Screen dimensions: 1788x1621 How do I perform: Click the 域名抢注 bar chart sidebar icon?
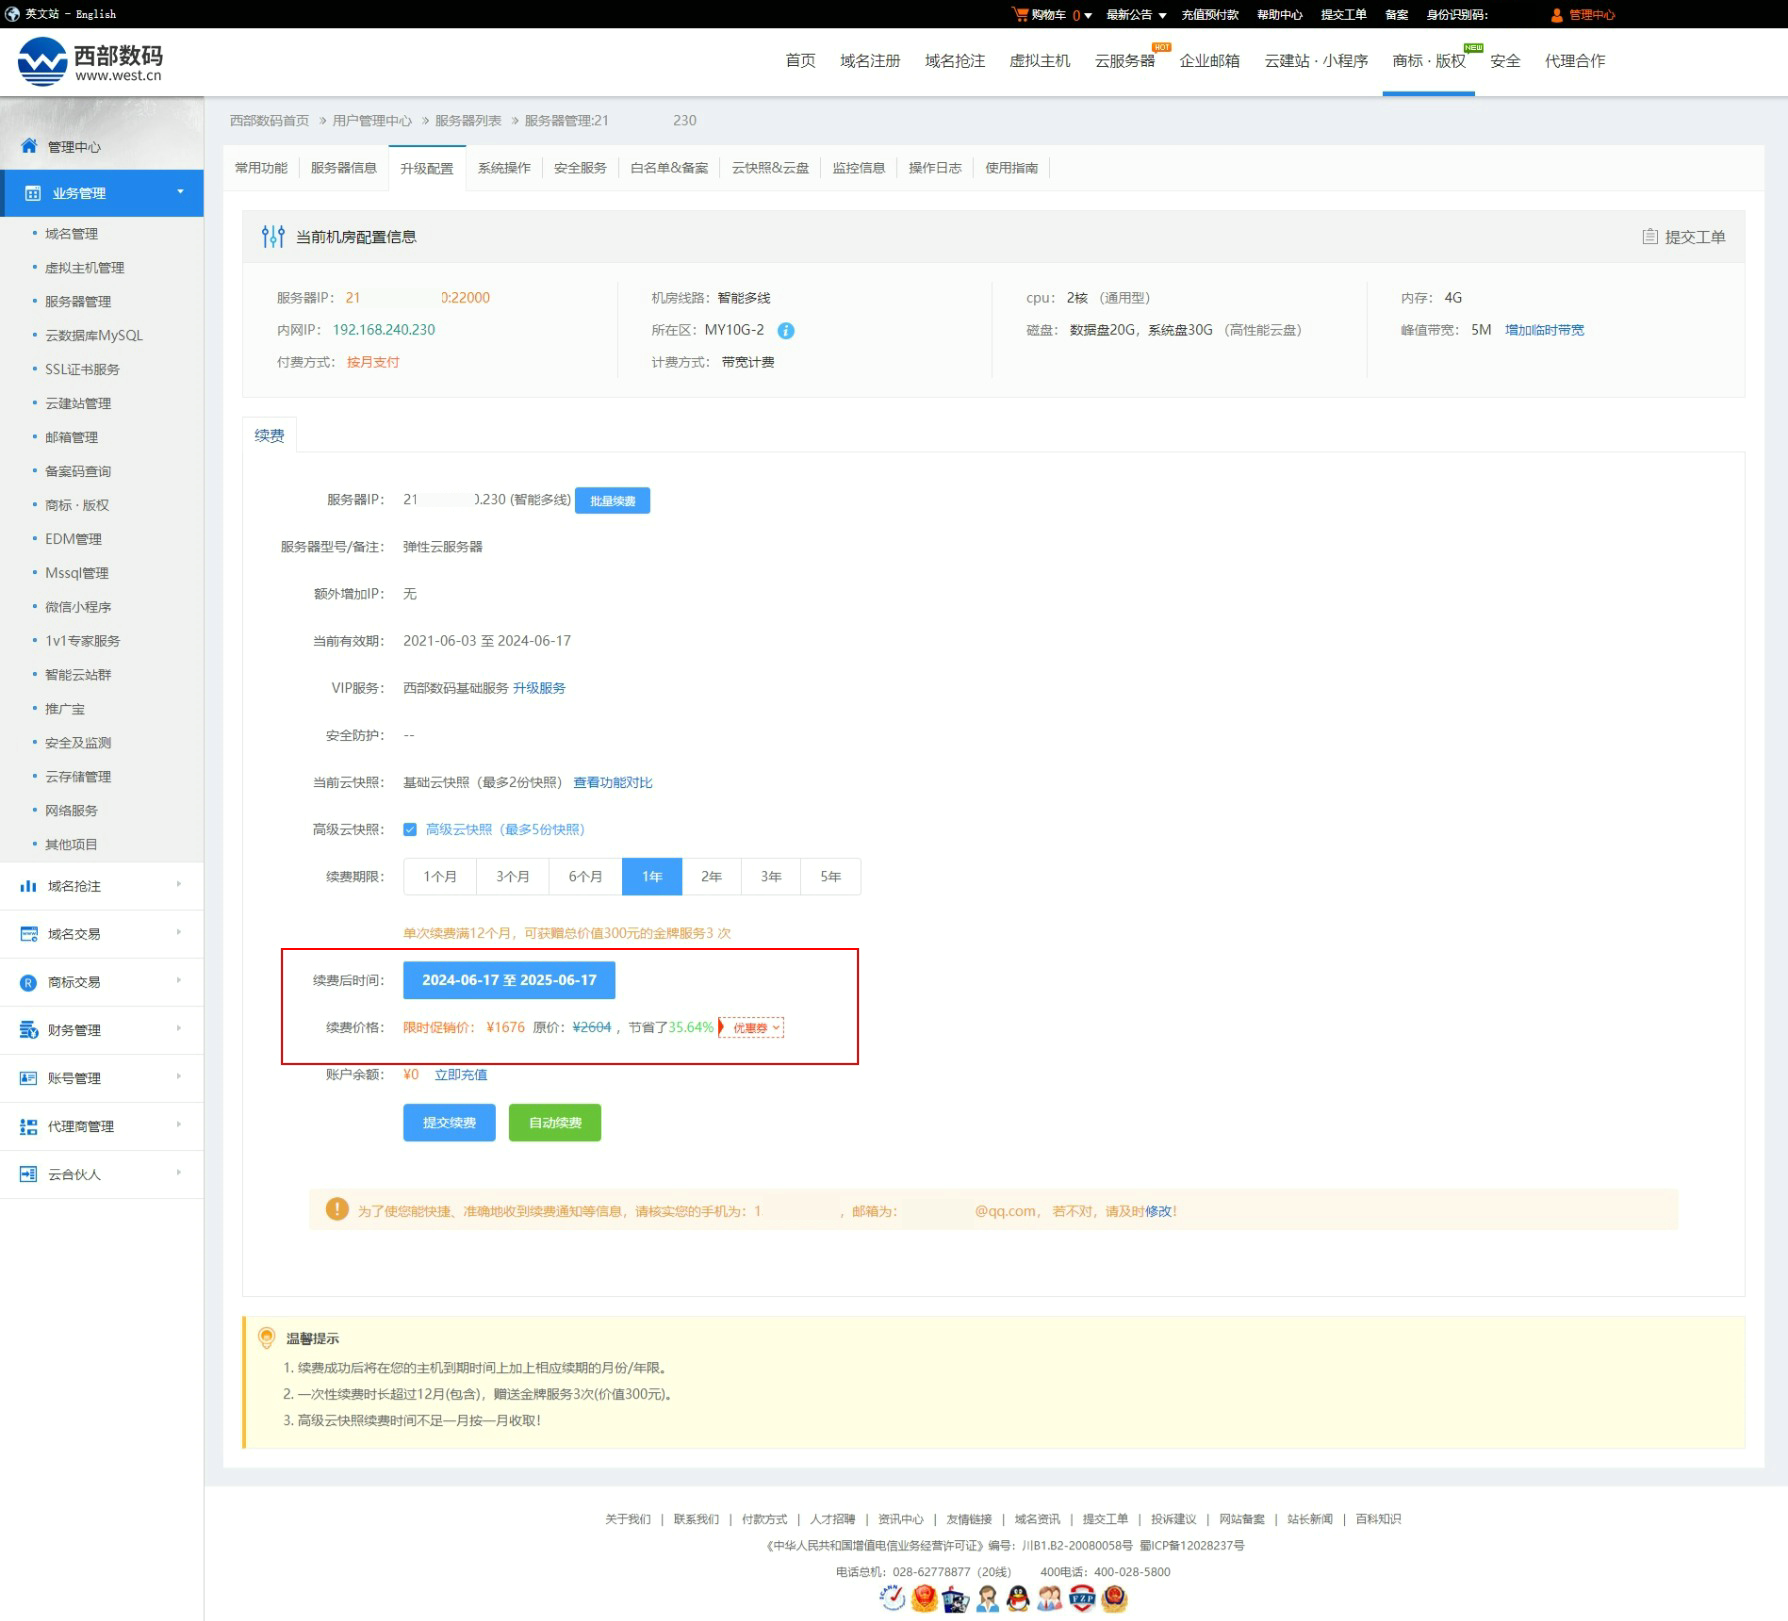pyautogui.click(x=28, y=886)
